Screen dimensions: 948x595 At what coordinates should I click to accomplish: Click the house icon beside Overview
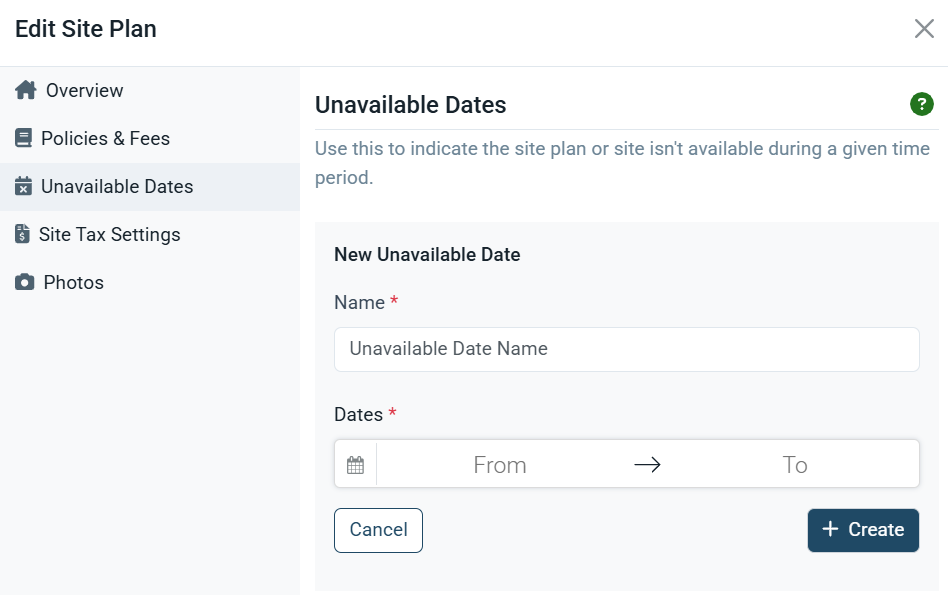pos(25,90)
